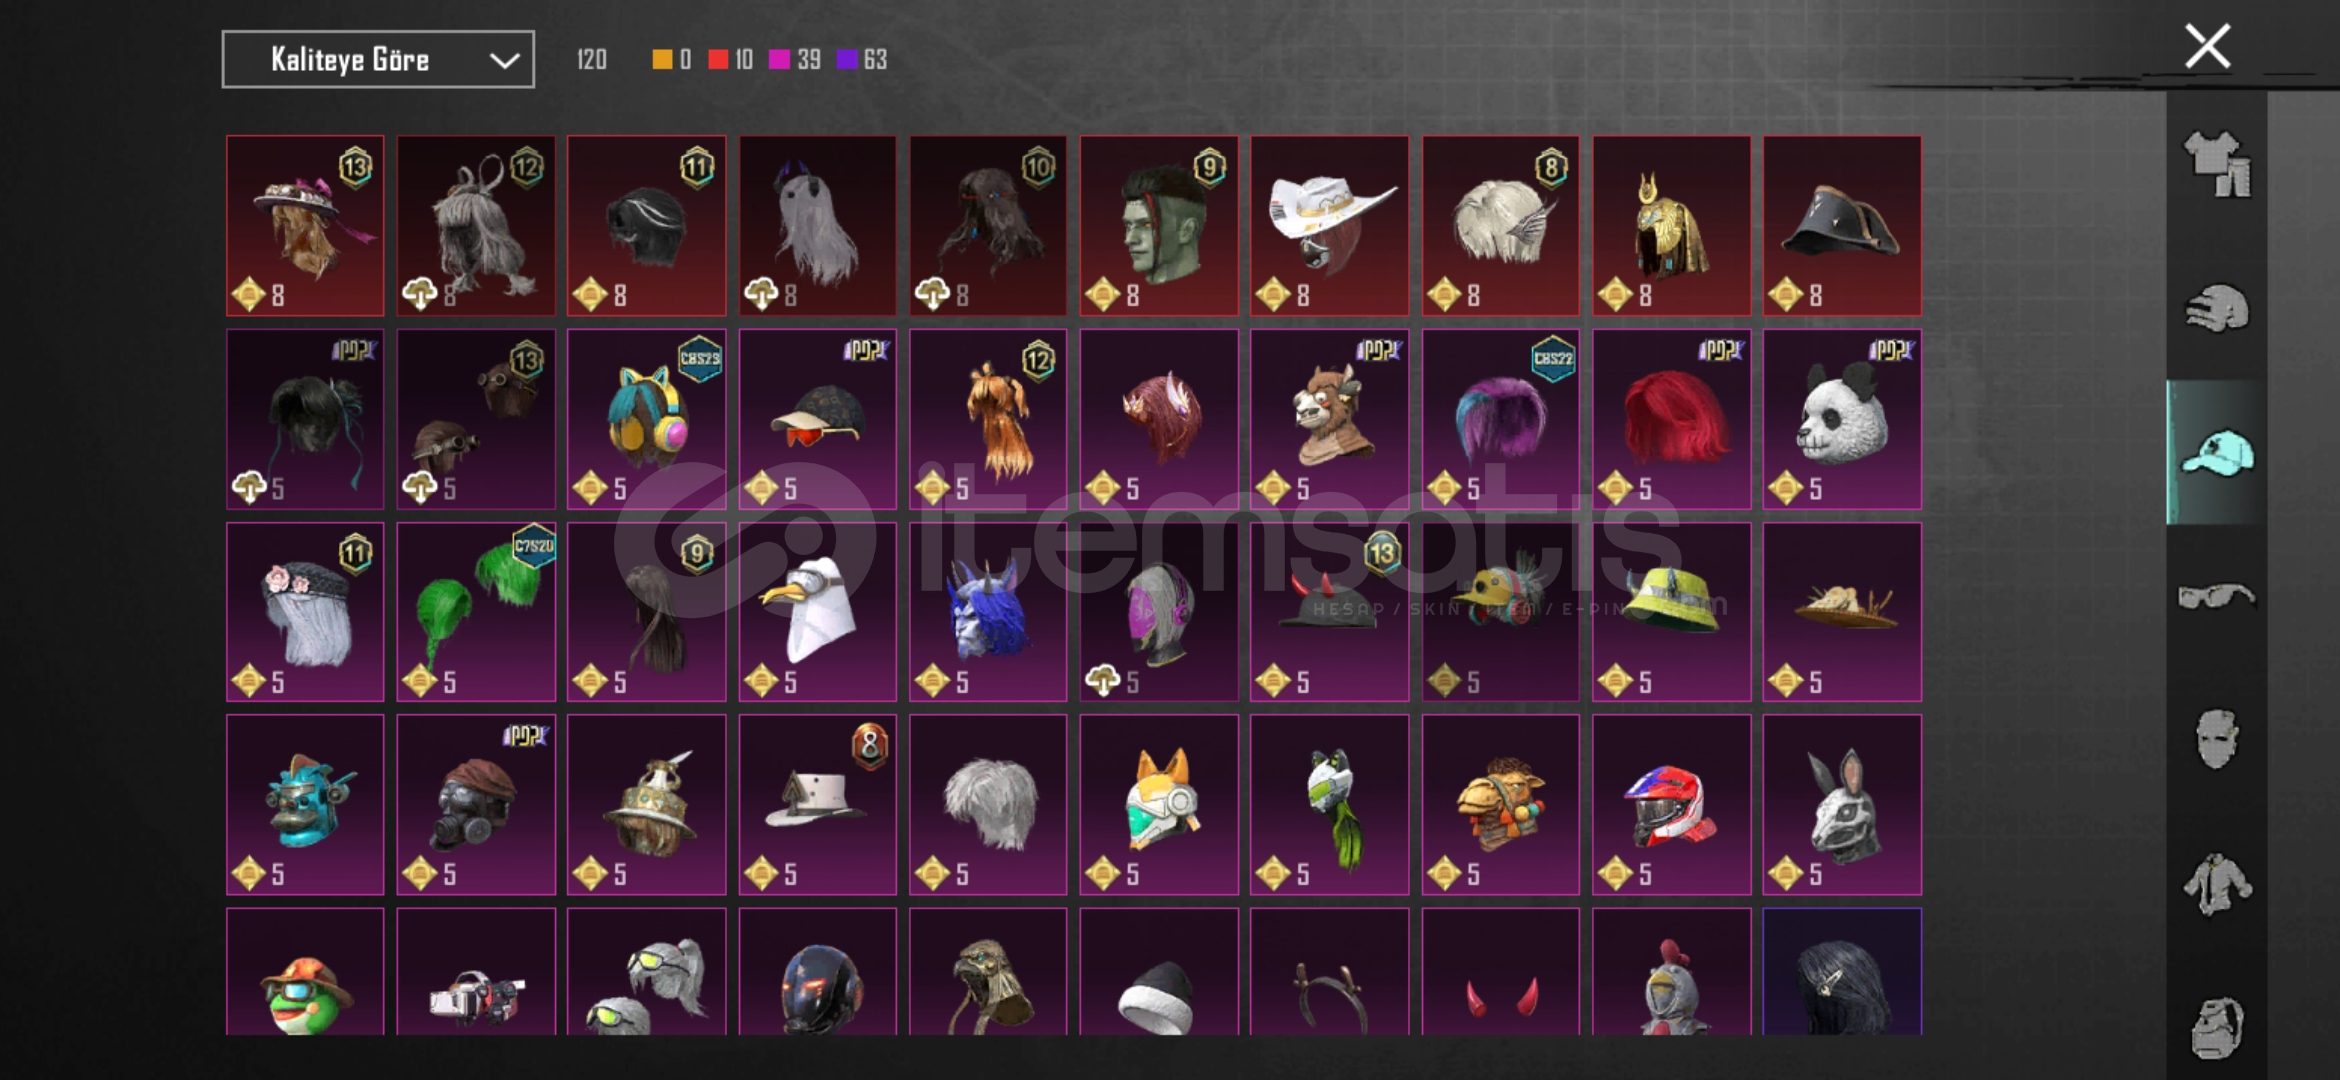The image size is (2340, 1080).
Task: Choose the golden pharaoh headdress item
Action: click(x=1671, y=226)
